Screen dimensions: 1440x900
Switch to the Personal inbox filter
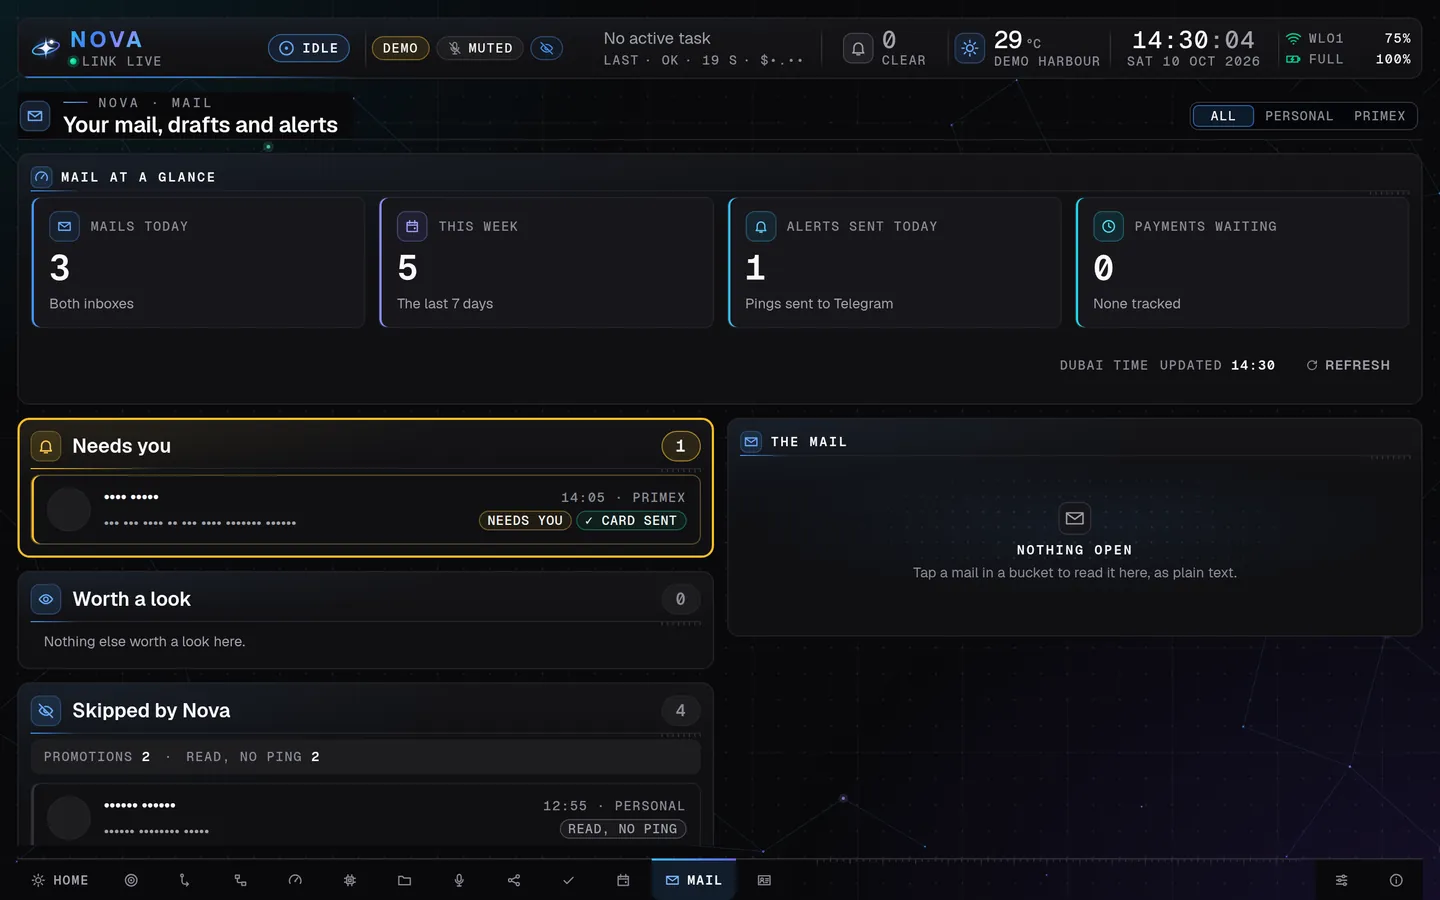coord(1299,116)
